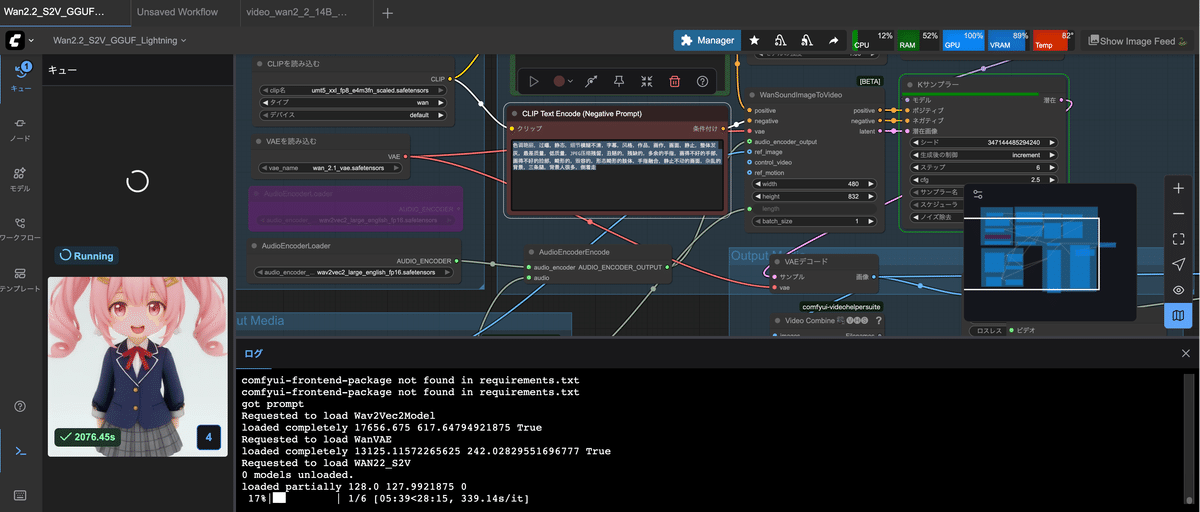Screen dimensions: 1200x512
Task: Collapse the AudioEncoderEncode node dot
Action: click(x=530, y=252)
